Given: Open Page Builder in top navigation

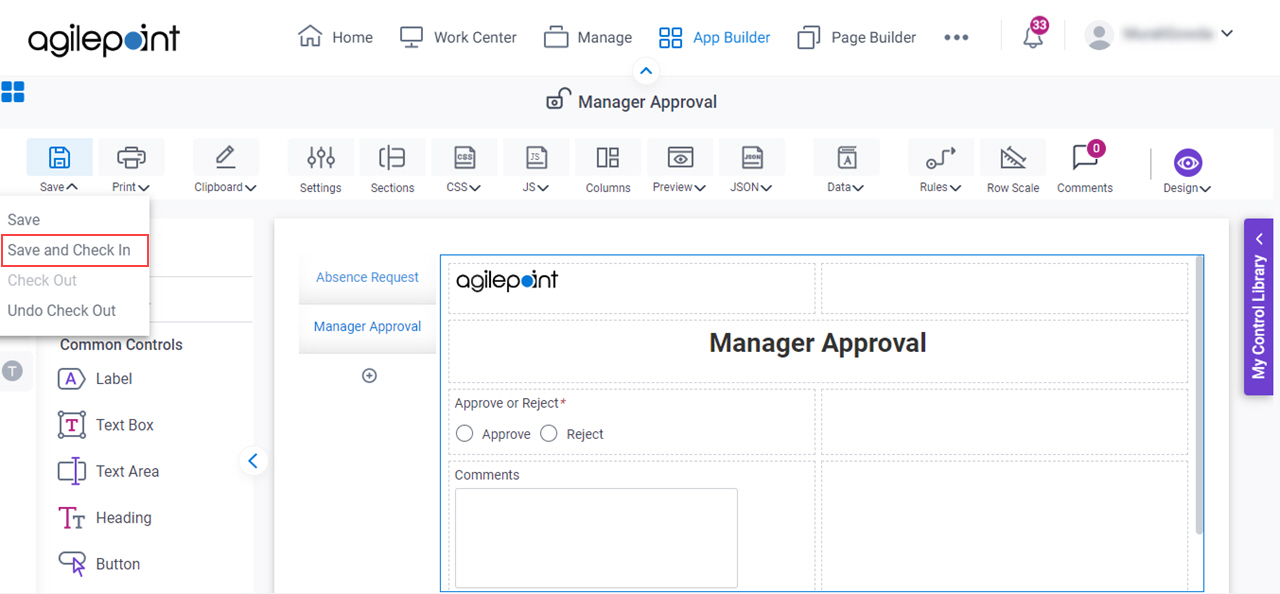Looking at the screenshot, I should click(856, 37).
